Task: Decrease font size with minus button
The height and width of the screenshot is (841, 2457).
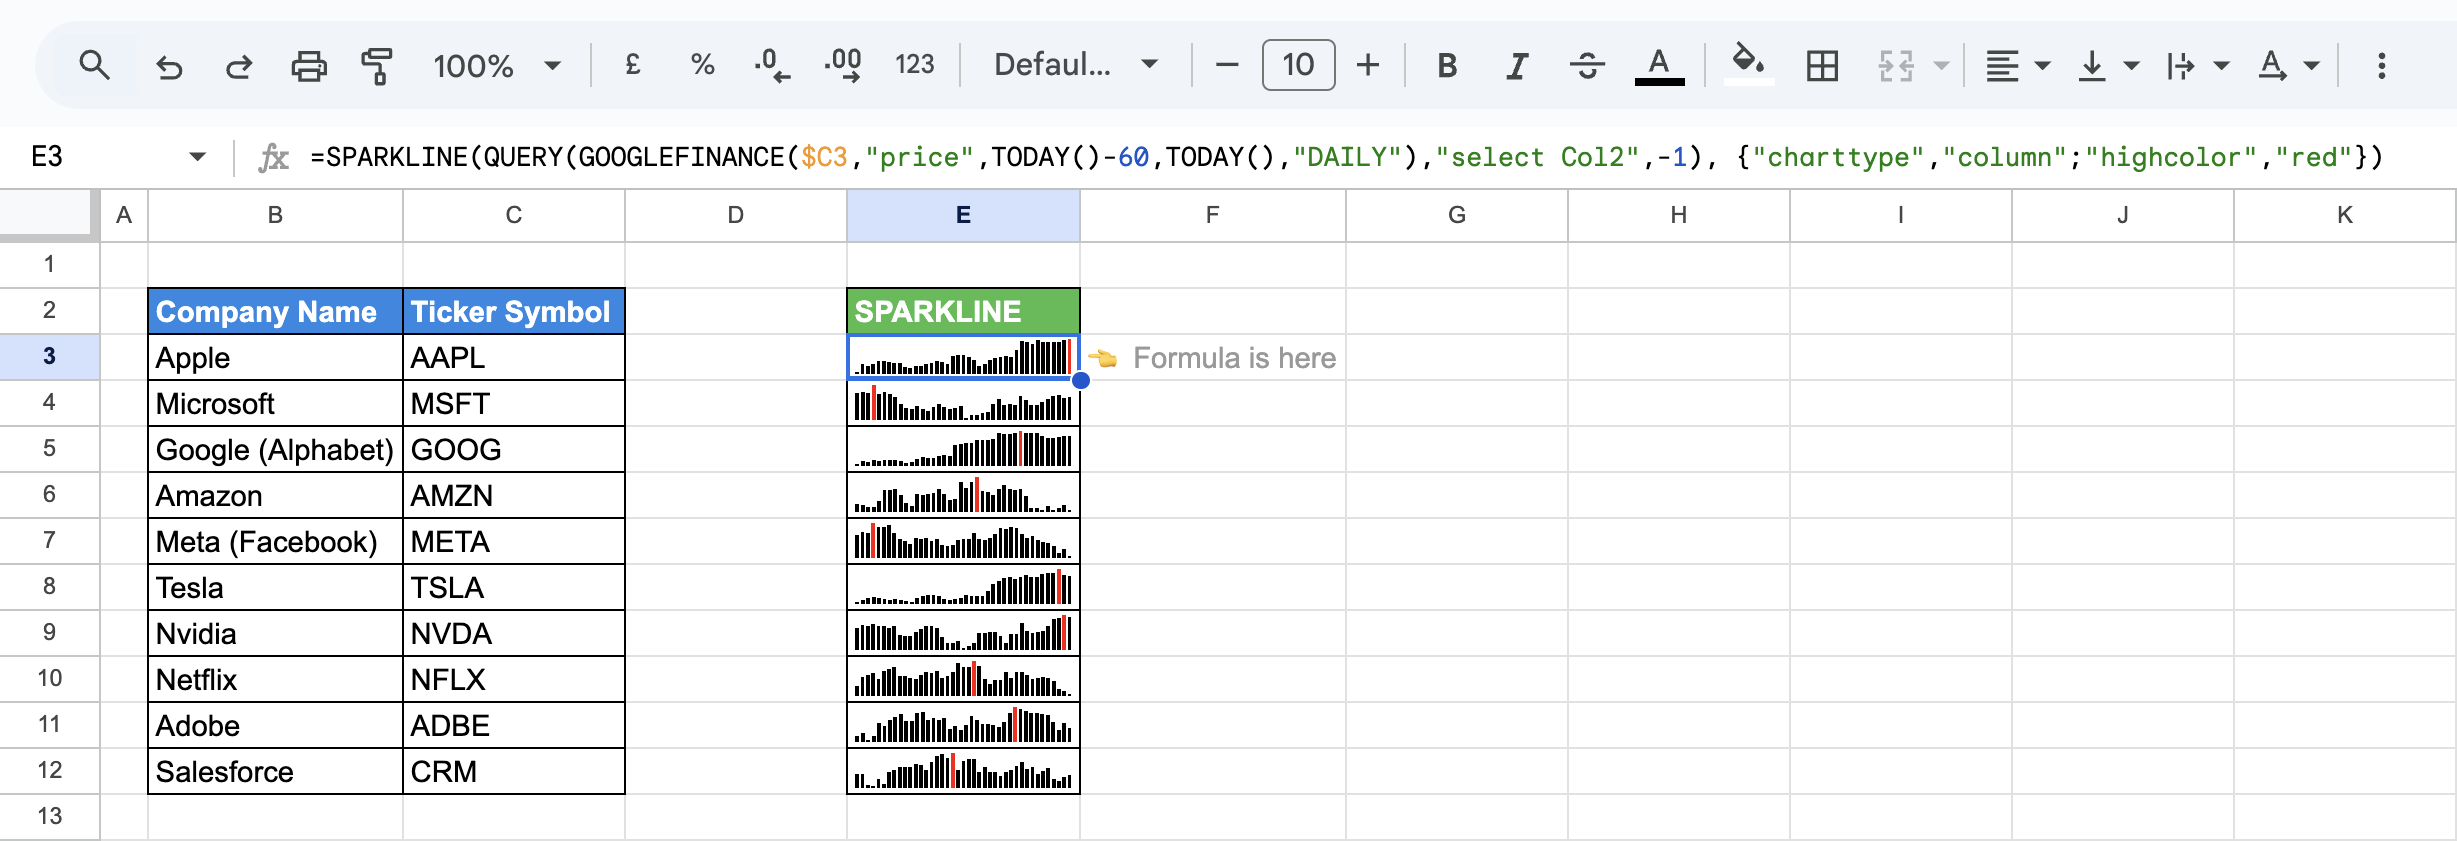Action: tap(1227, 66)
